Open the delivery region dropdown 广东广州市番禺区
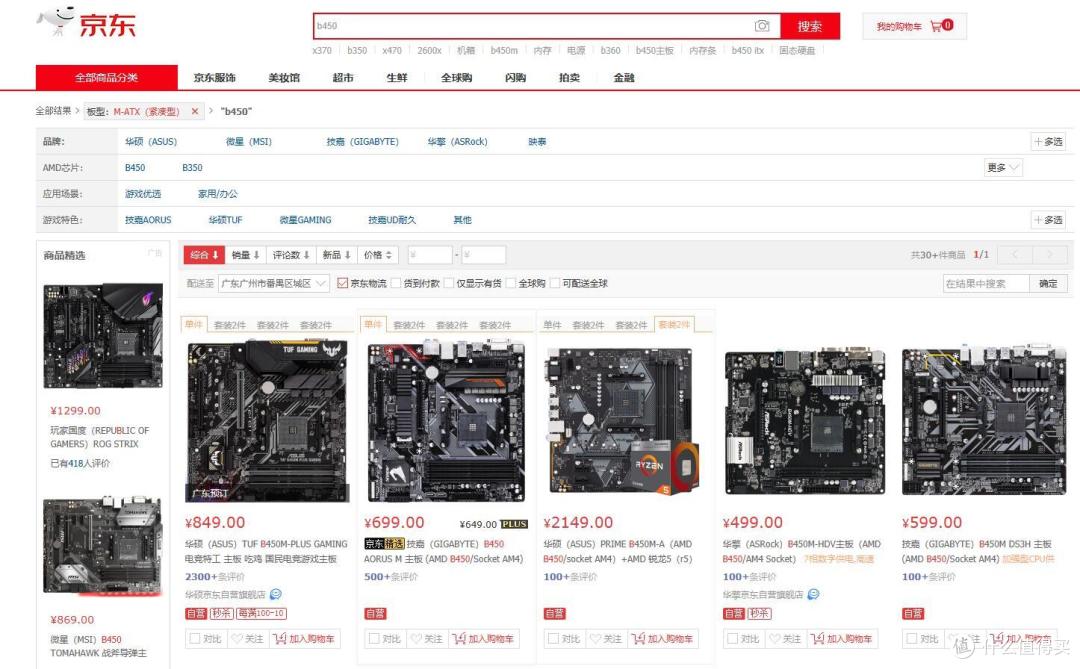The height and width of the screenshot is (669, 1080). click(273, 283)
